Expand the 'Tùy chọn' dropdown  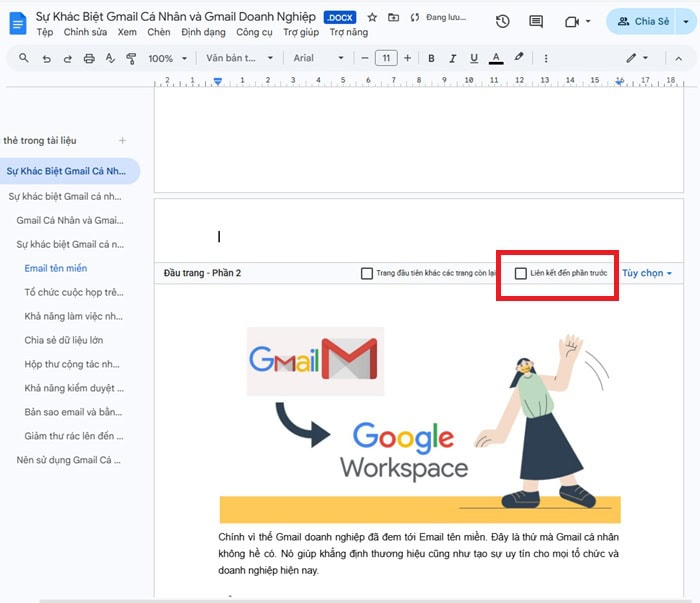[647, 273]
